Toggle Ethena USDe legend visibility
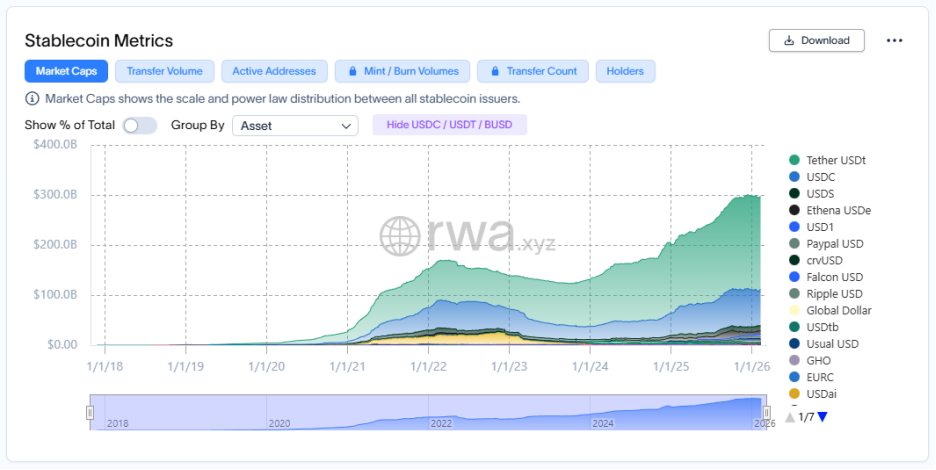 (838, 210)
